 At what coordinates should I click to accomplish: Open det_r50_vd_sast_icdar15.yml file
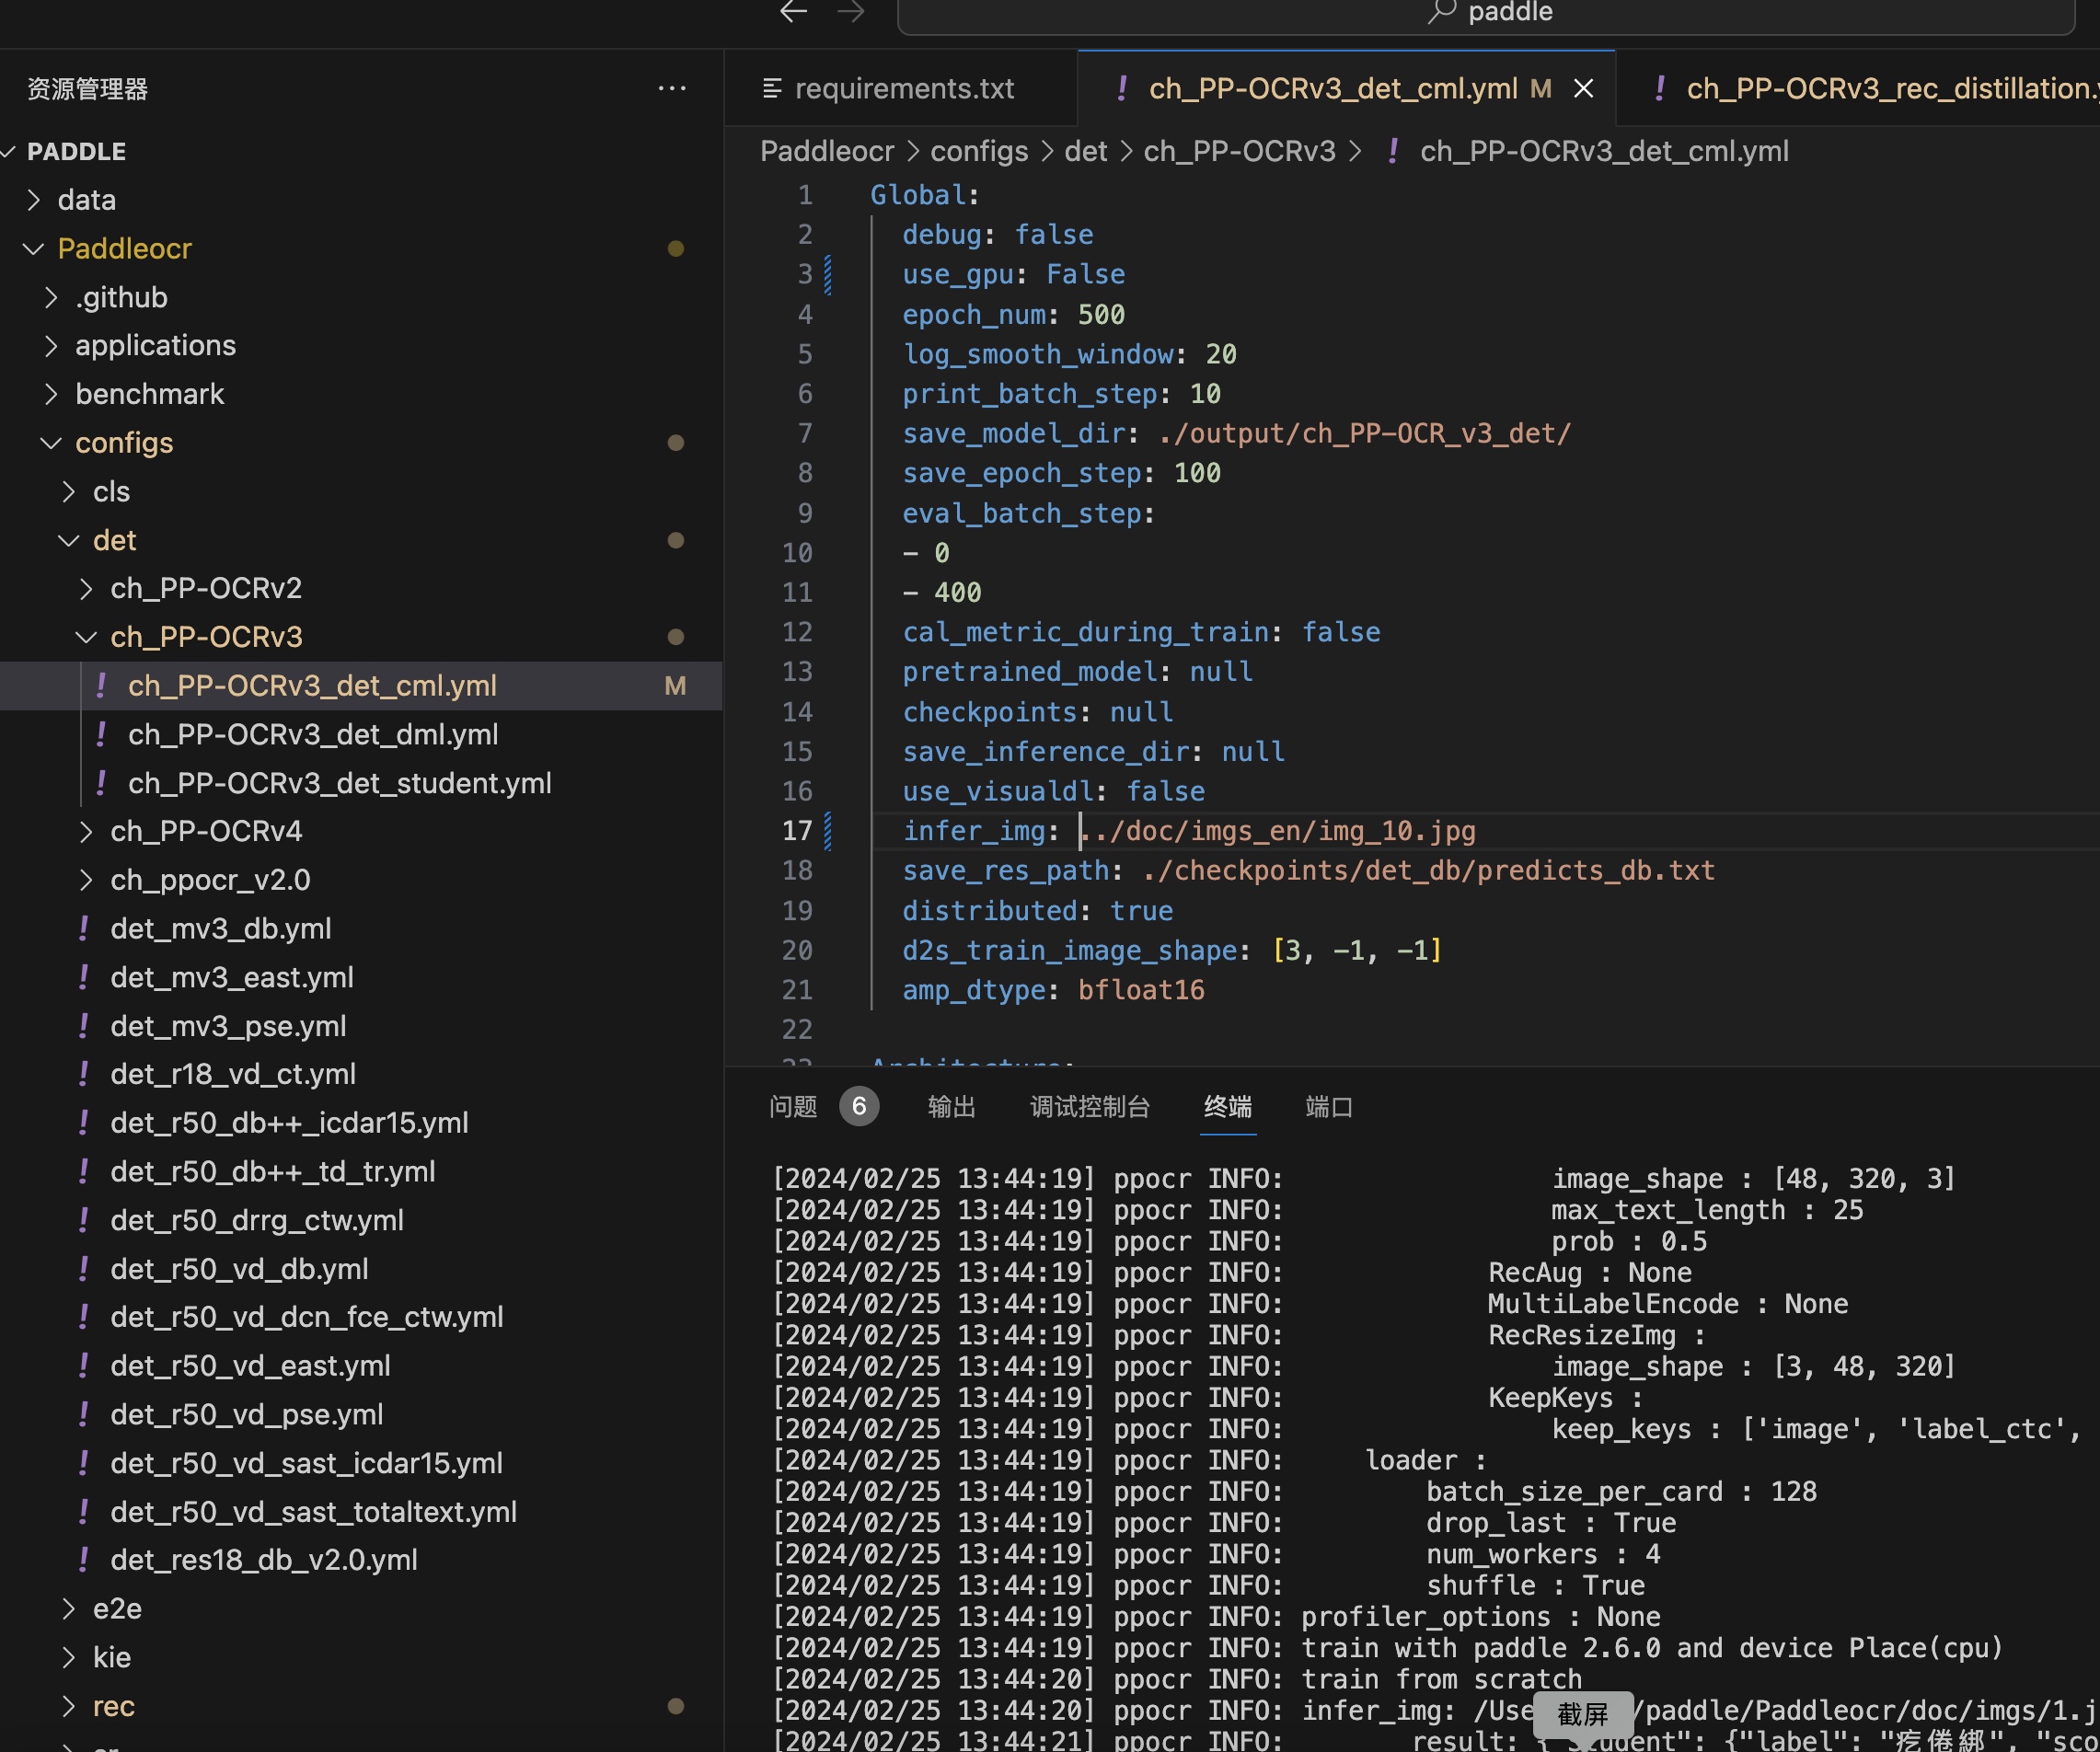361,1463
